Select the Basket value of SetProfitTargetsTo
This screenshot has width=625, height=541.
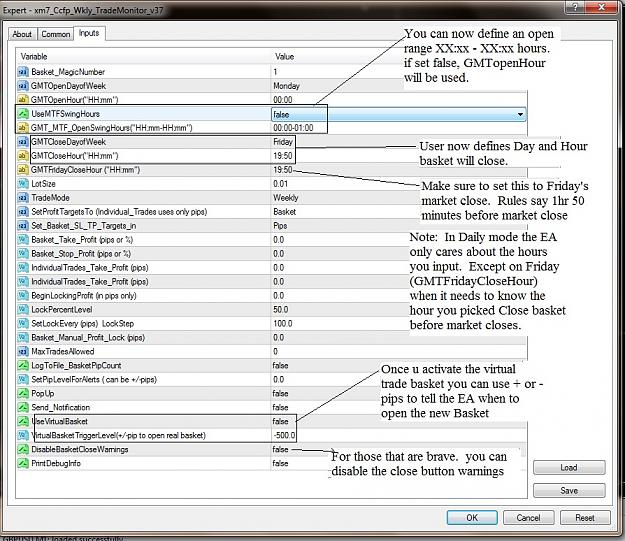[x=284, y=212]
